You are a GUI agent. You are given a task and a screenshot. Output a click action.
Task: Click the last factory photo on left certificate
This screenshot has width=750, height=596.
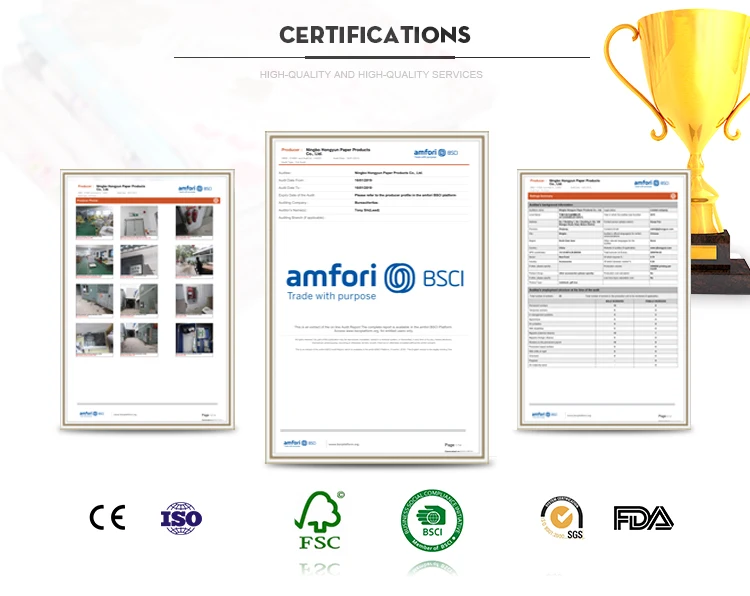click(x=194, y=340)
